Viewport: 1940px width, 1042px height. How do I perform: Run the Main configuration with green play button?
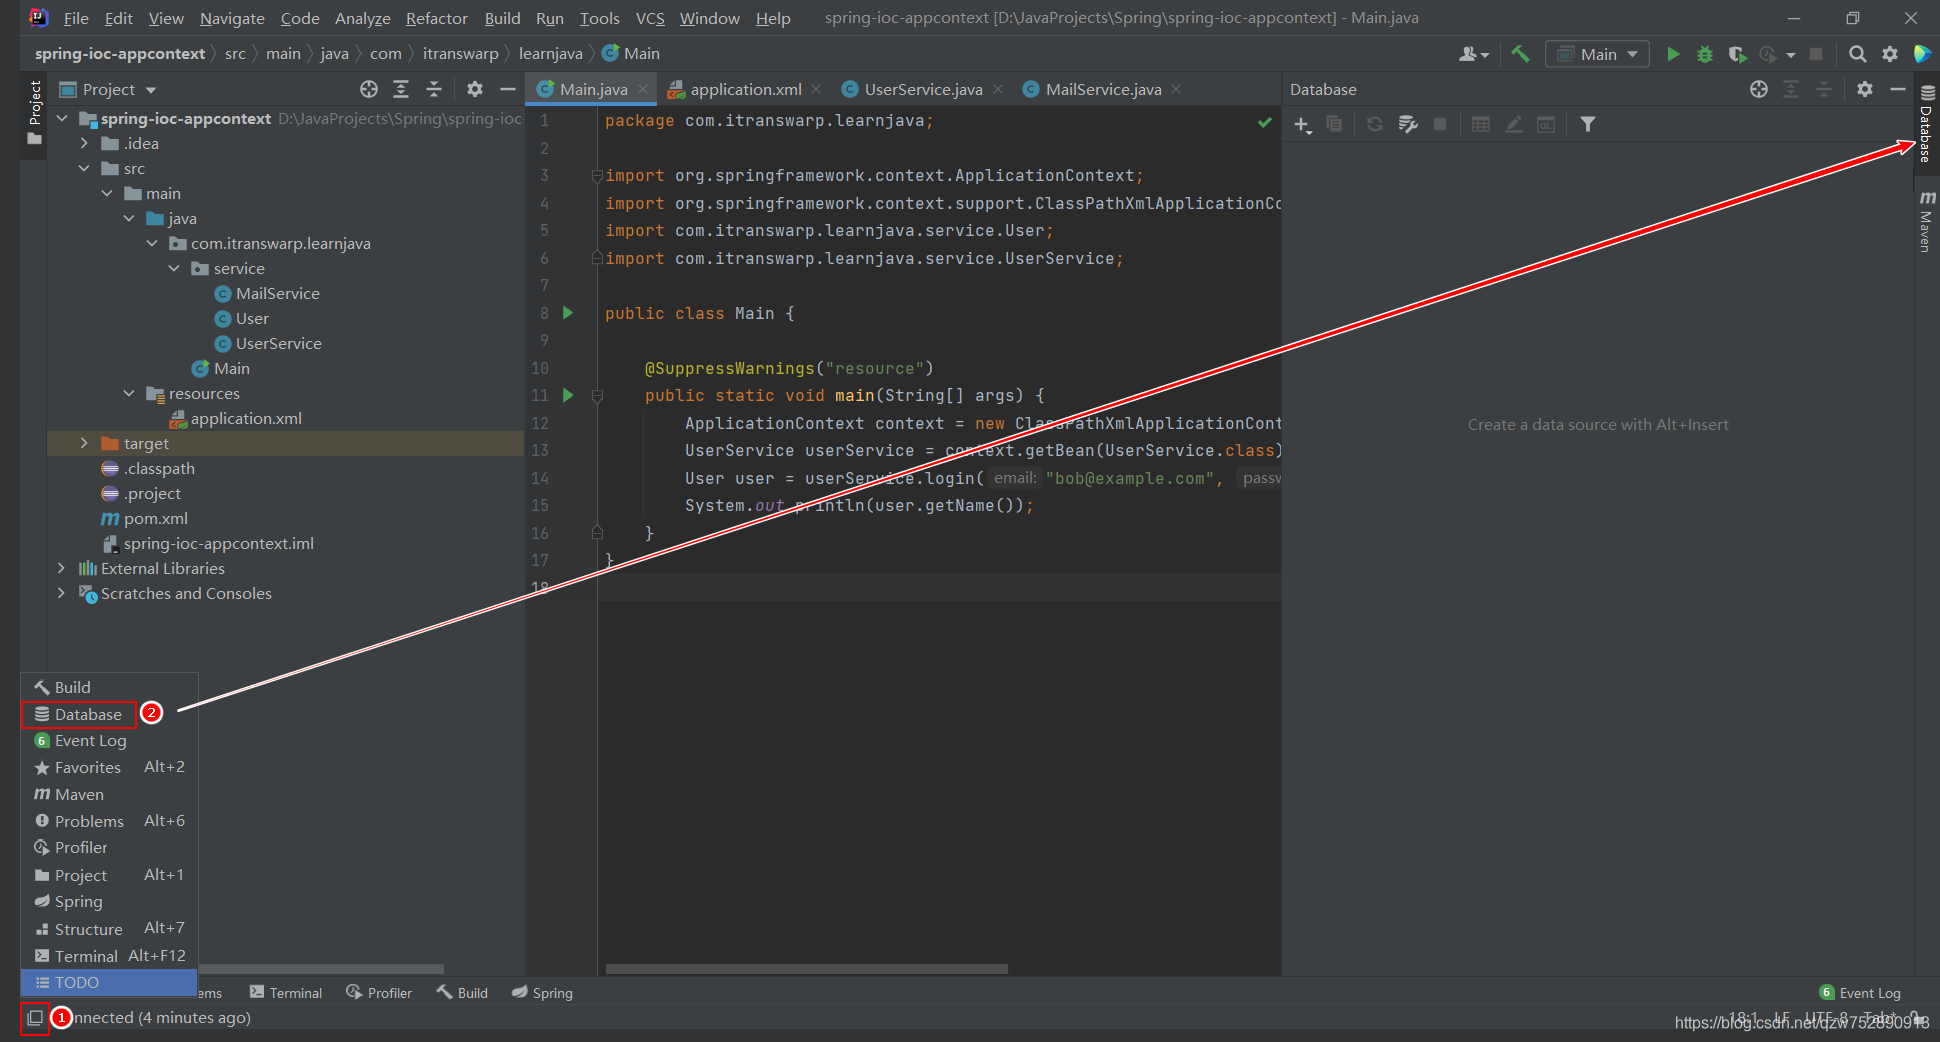(x=1673, y=54)
